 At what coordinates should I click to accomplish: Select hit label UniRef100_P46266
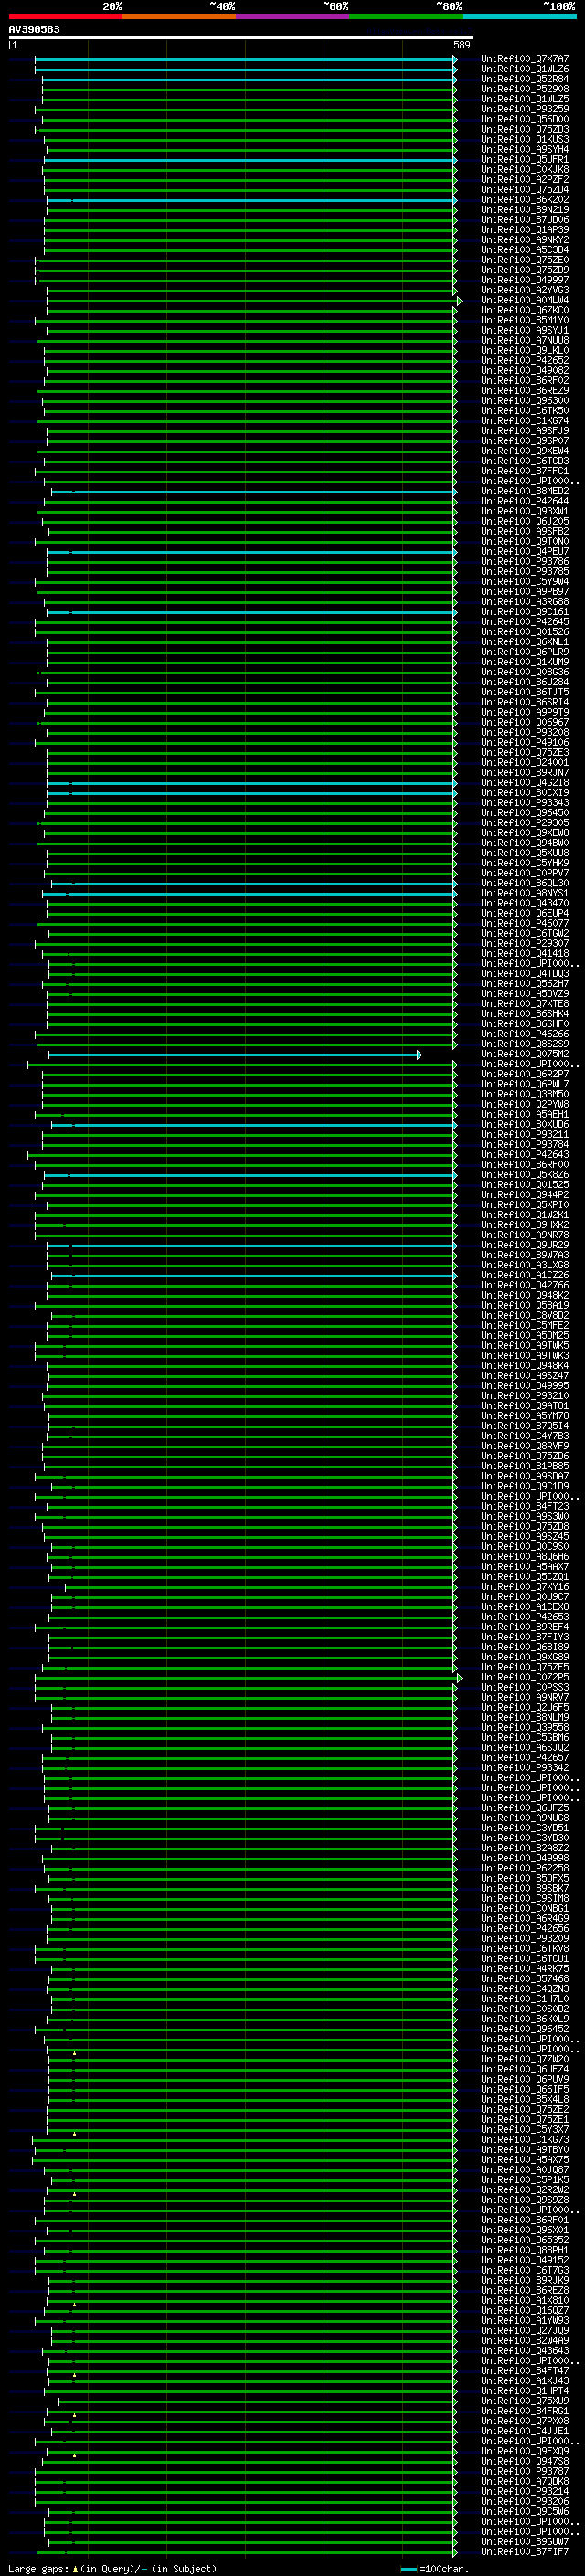(x=524, y=1035)
